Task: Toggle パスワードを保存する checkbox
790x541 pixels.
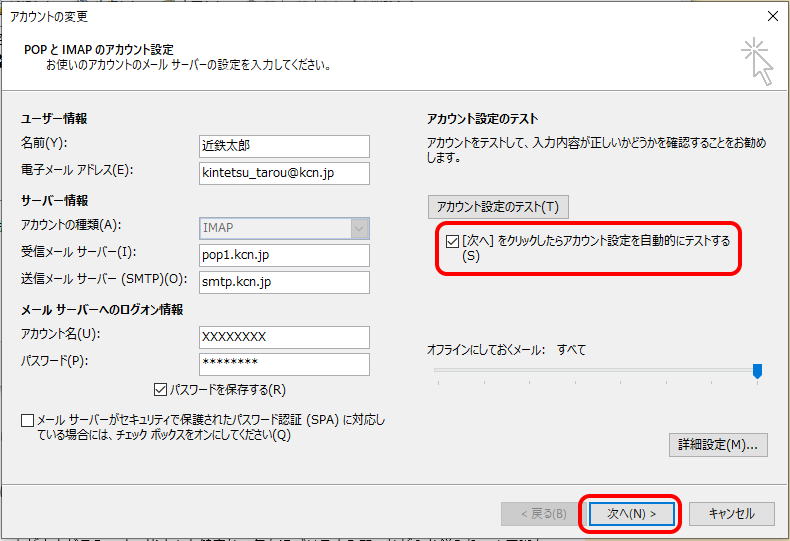Action: (x=160, y=389)
